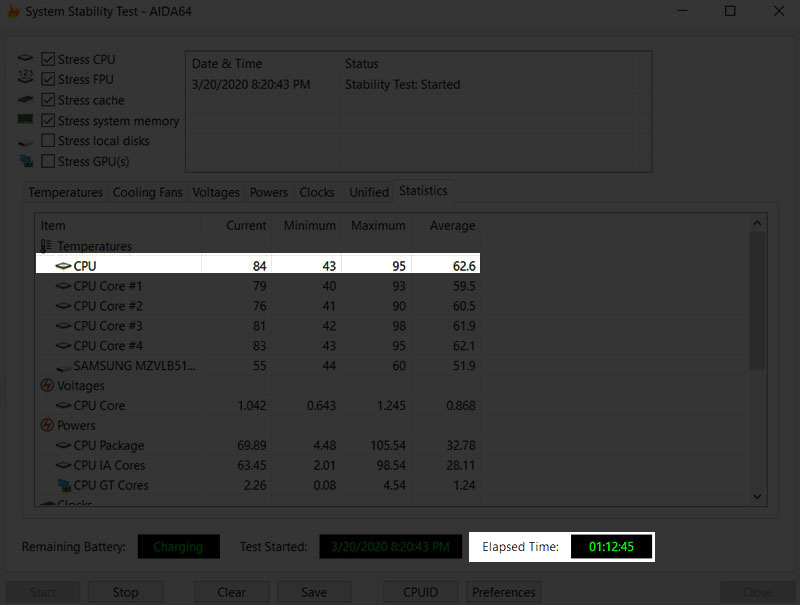800x605 pixels.
Task: Click the Save button
Action: click(314, 592)
